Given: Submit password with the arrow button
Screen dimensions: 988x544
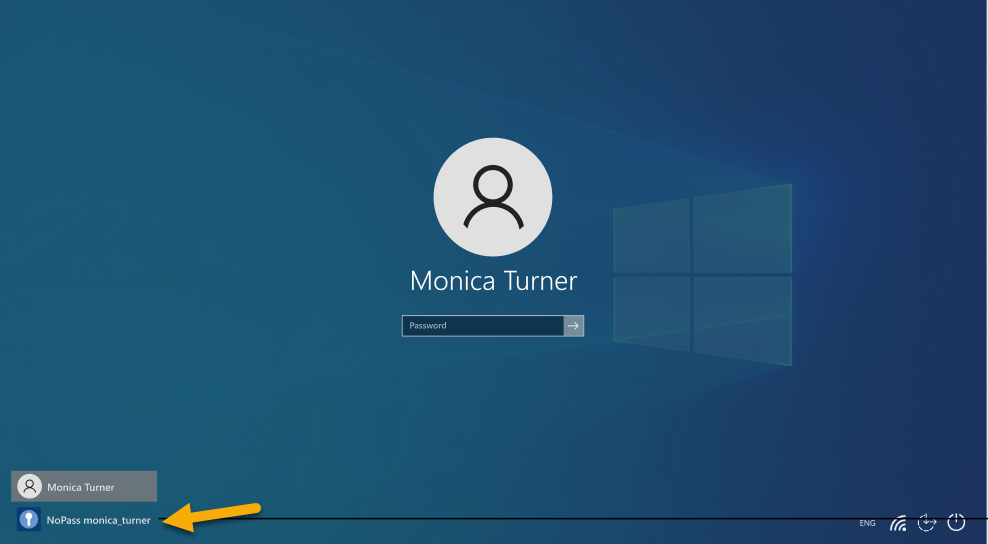Looking at the screenshot, I should click(x=574, y=326).
